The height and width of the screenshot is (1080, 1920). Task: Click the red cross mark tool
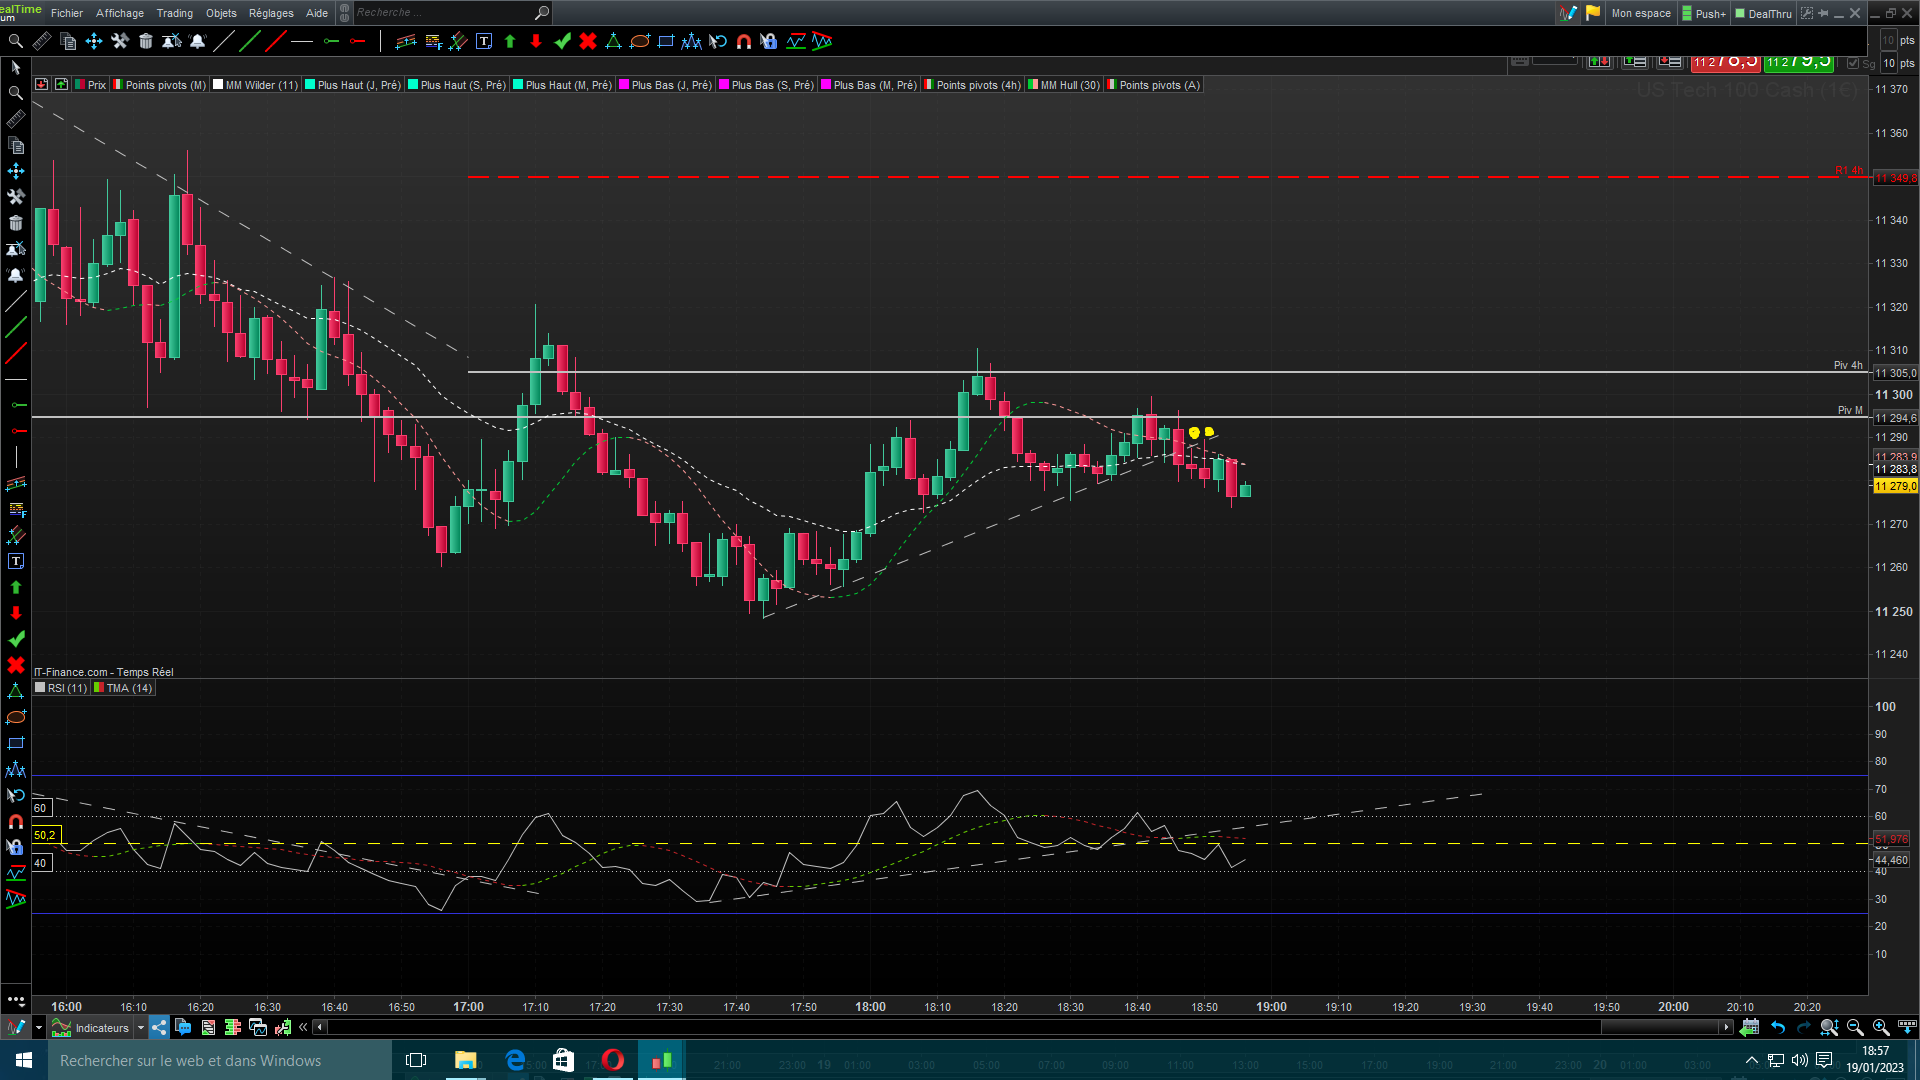click(x=588, y=41)
